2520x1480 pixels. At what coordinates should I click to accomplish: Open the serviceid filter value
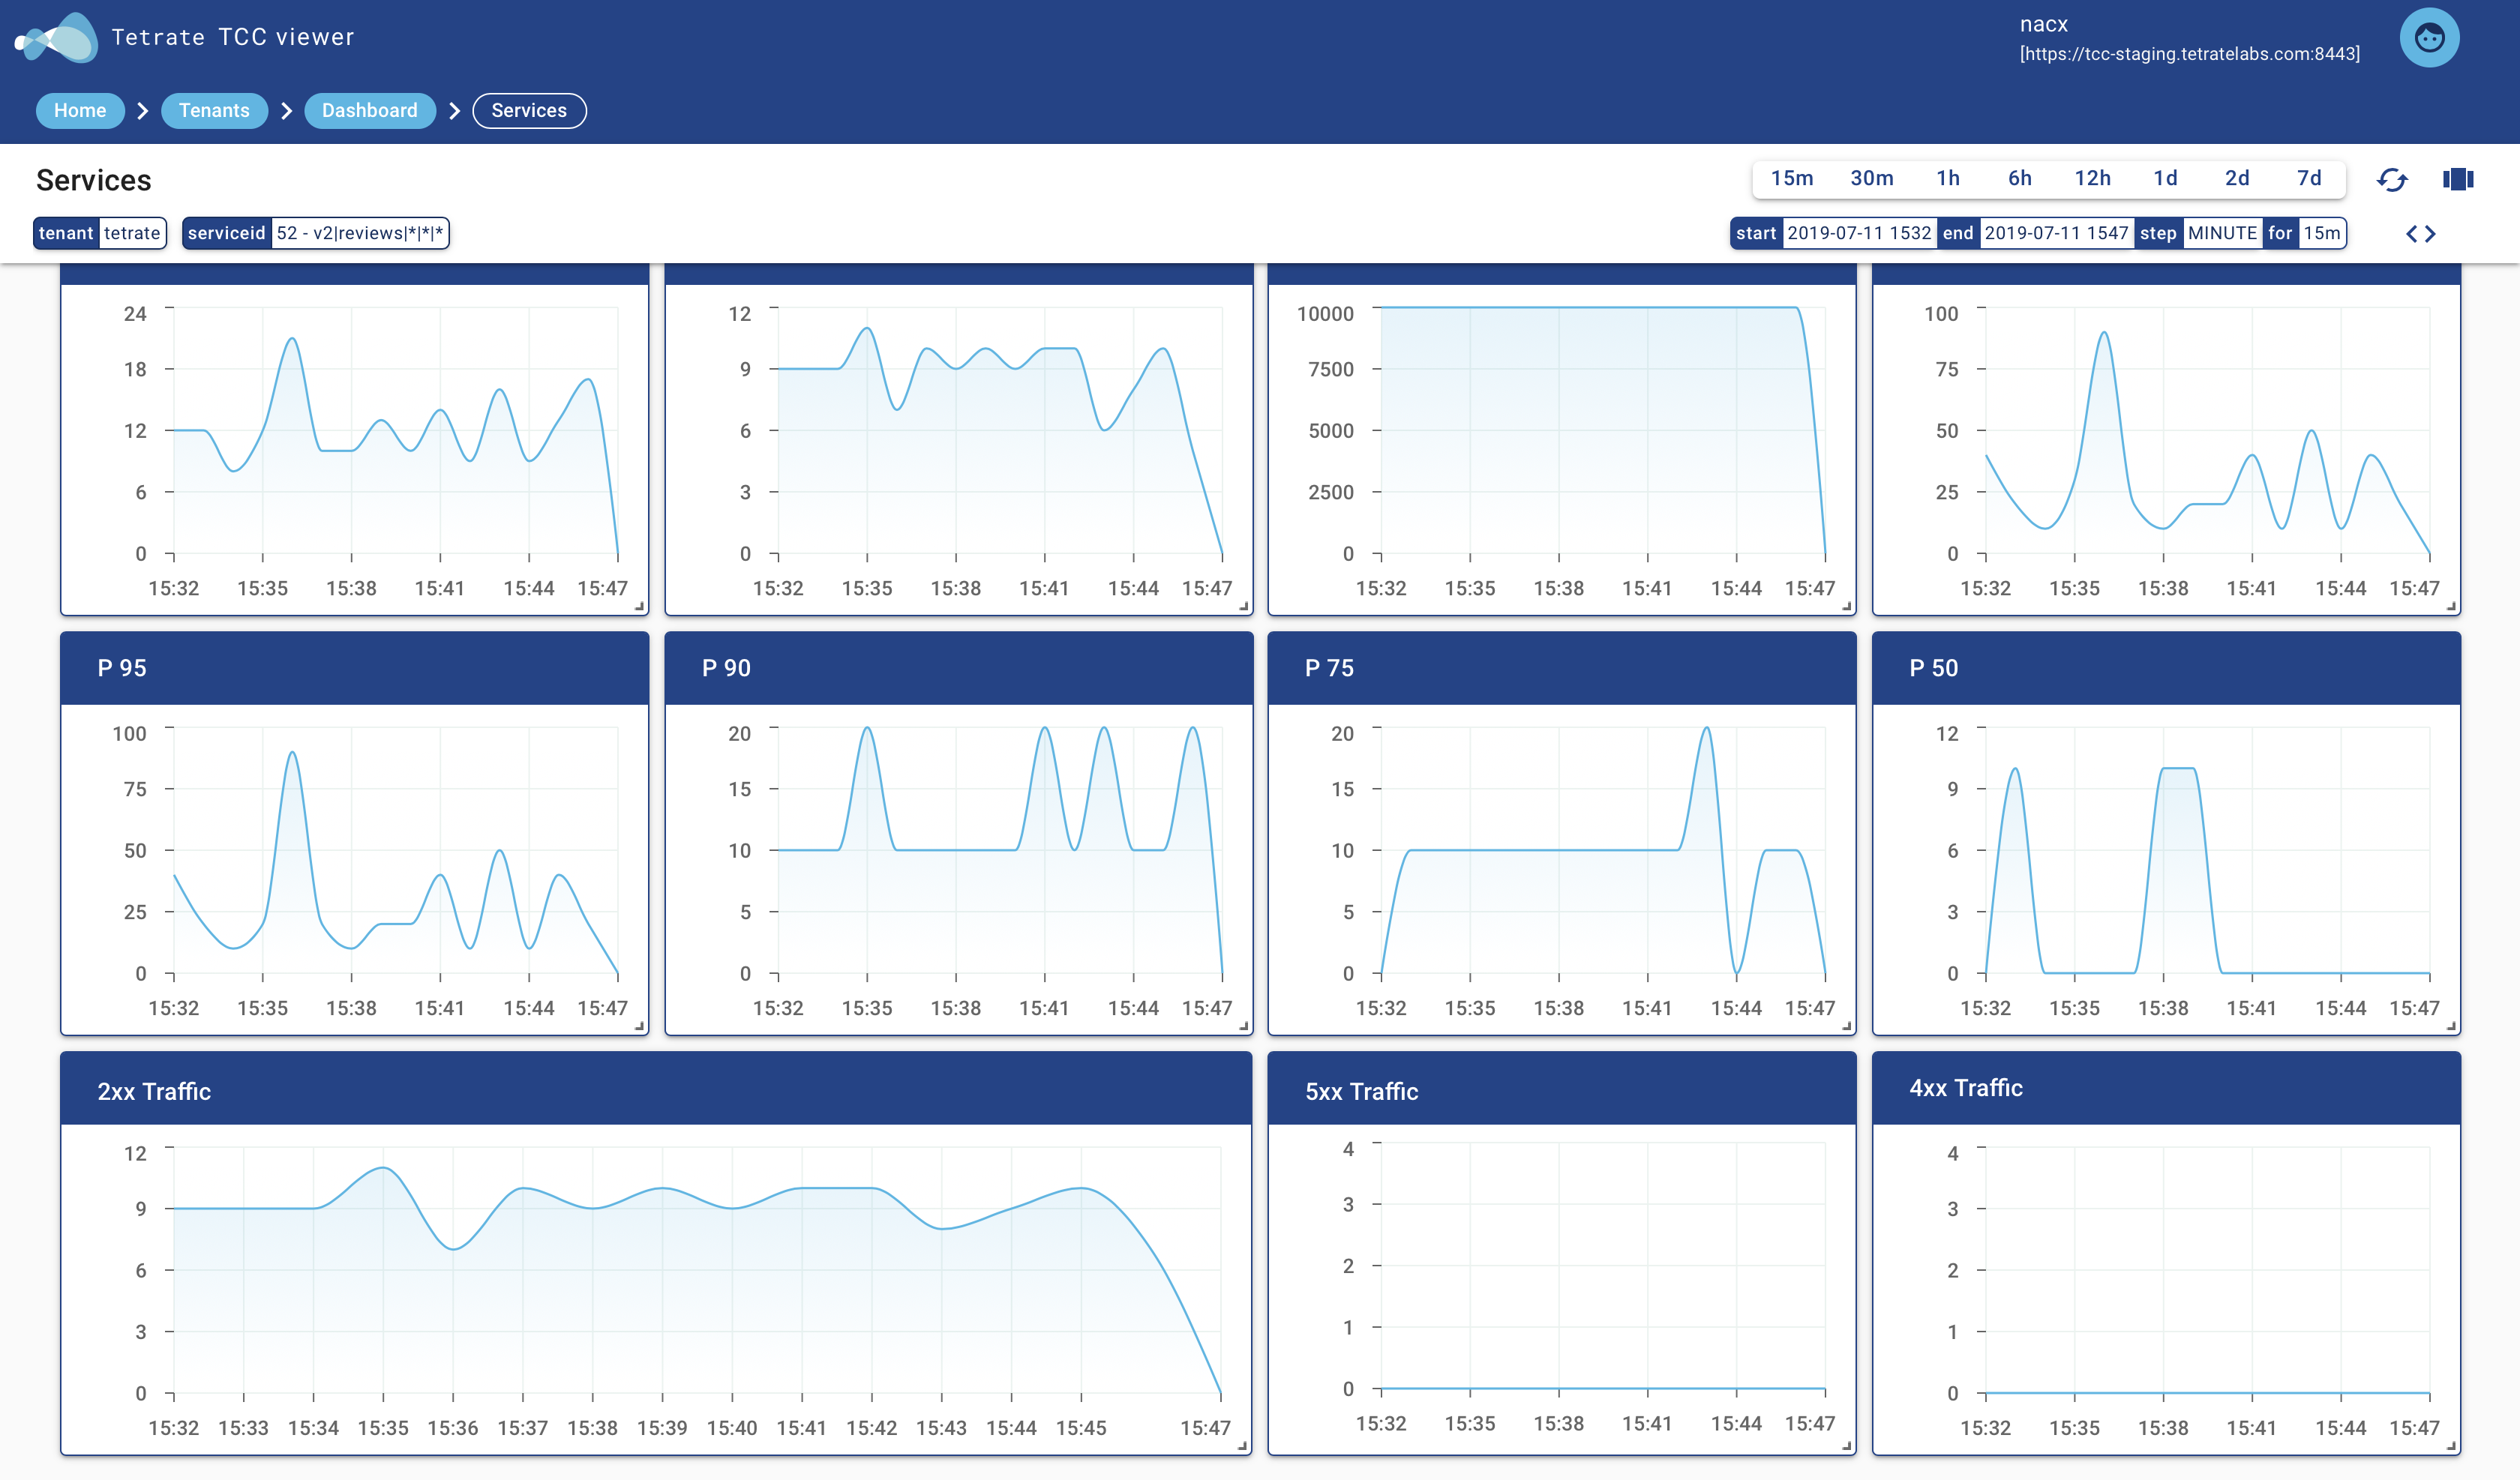[x=359, y=233]
